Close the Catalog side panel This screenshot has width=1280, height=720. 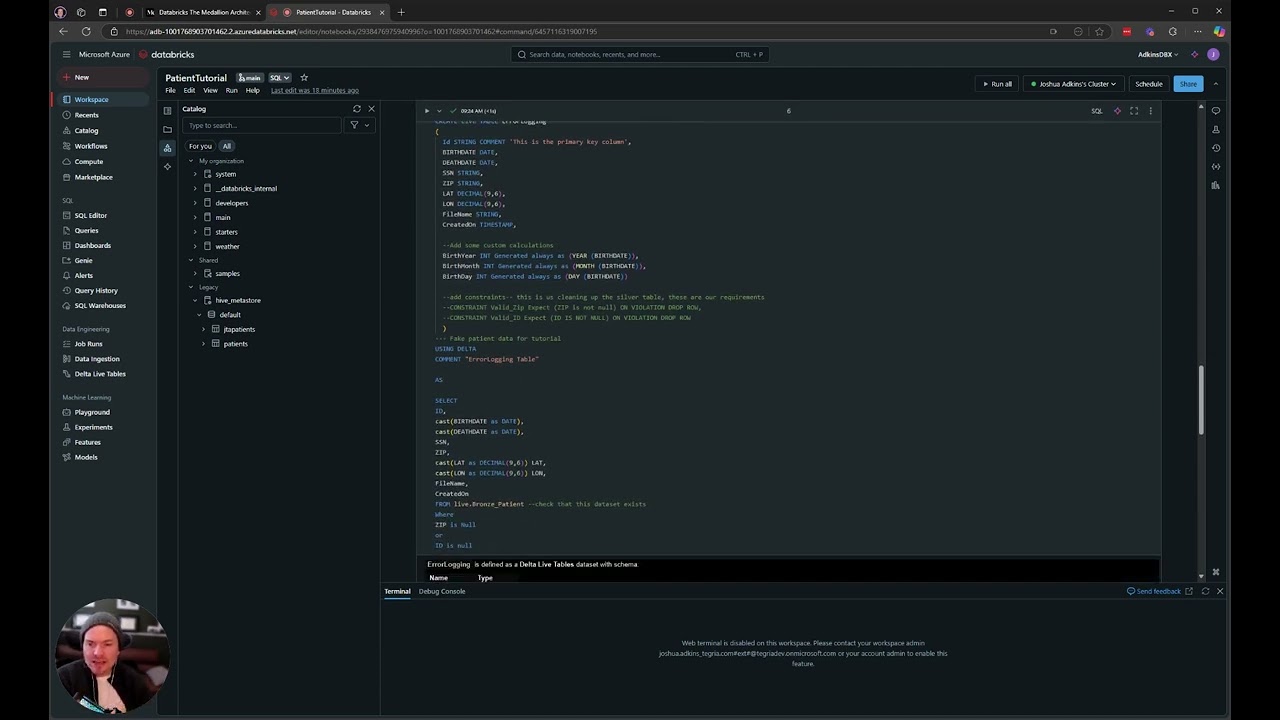click(x=371, y=108)
